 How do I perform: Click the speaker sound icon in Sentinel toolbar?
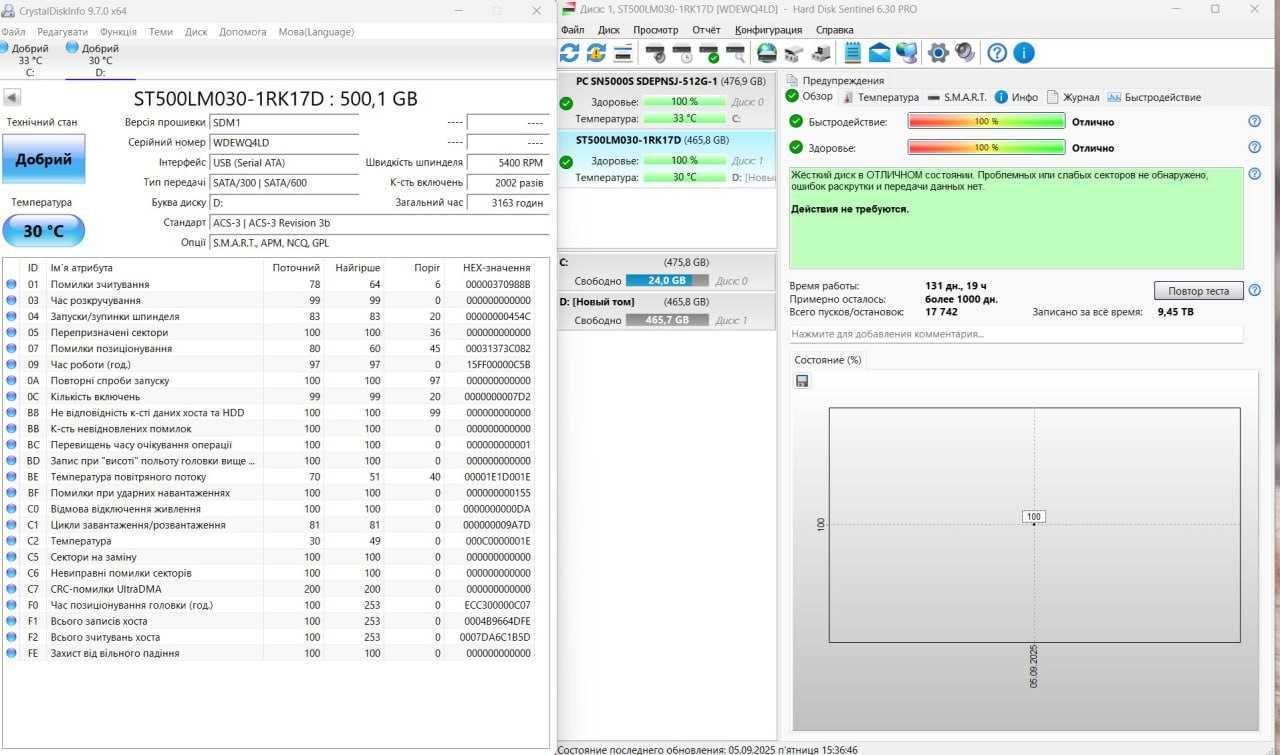(965, 53)
